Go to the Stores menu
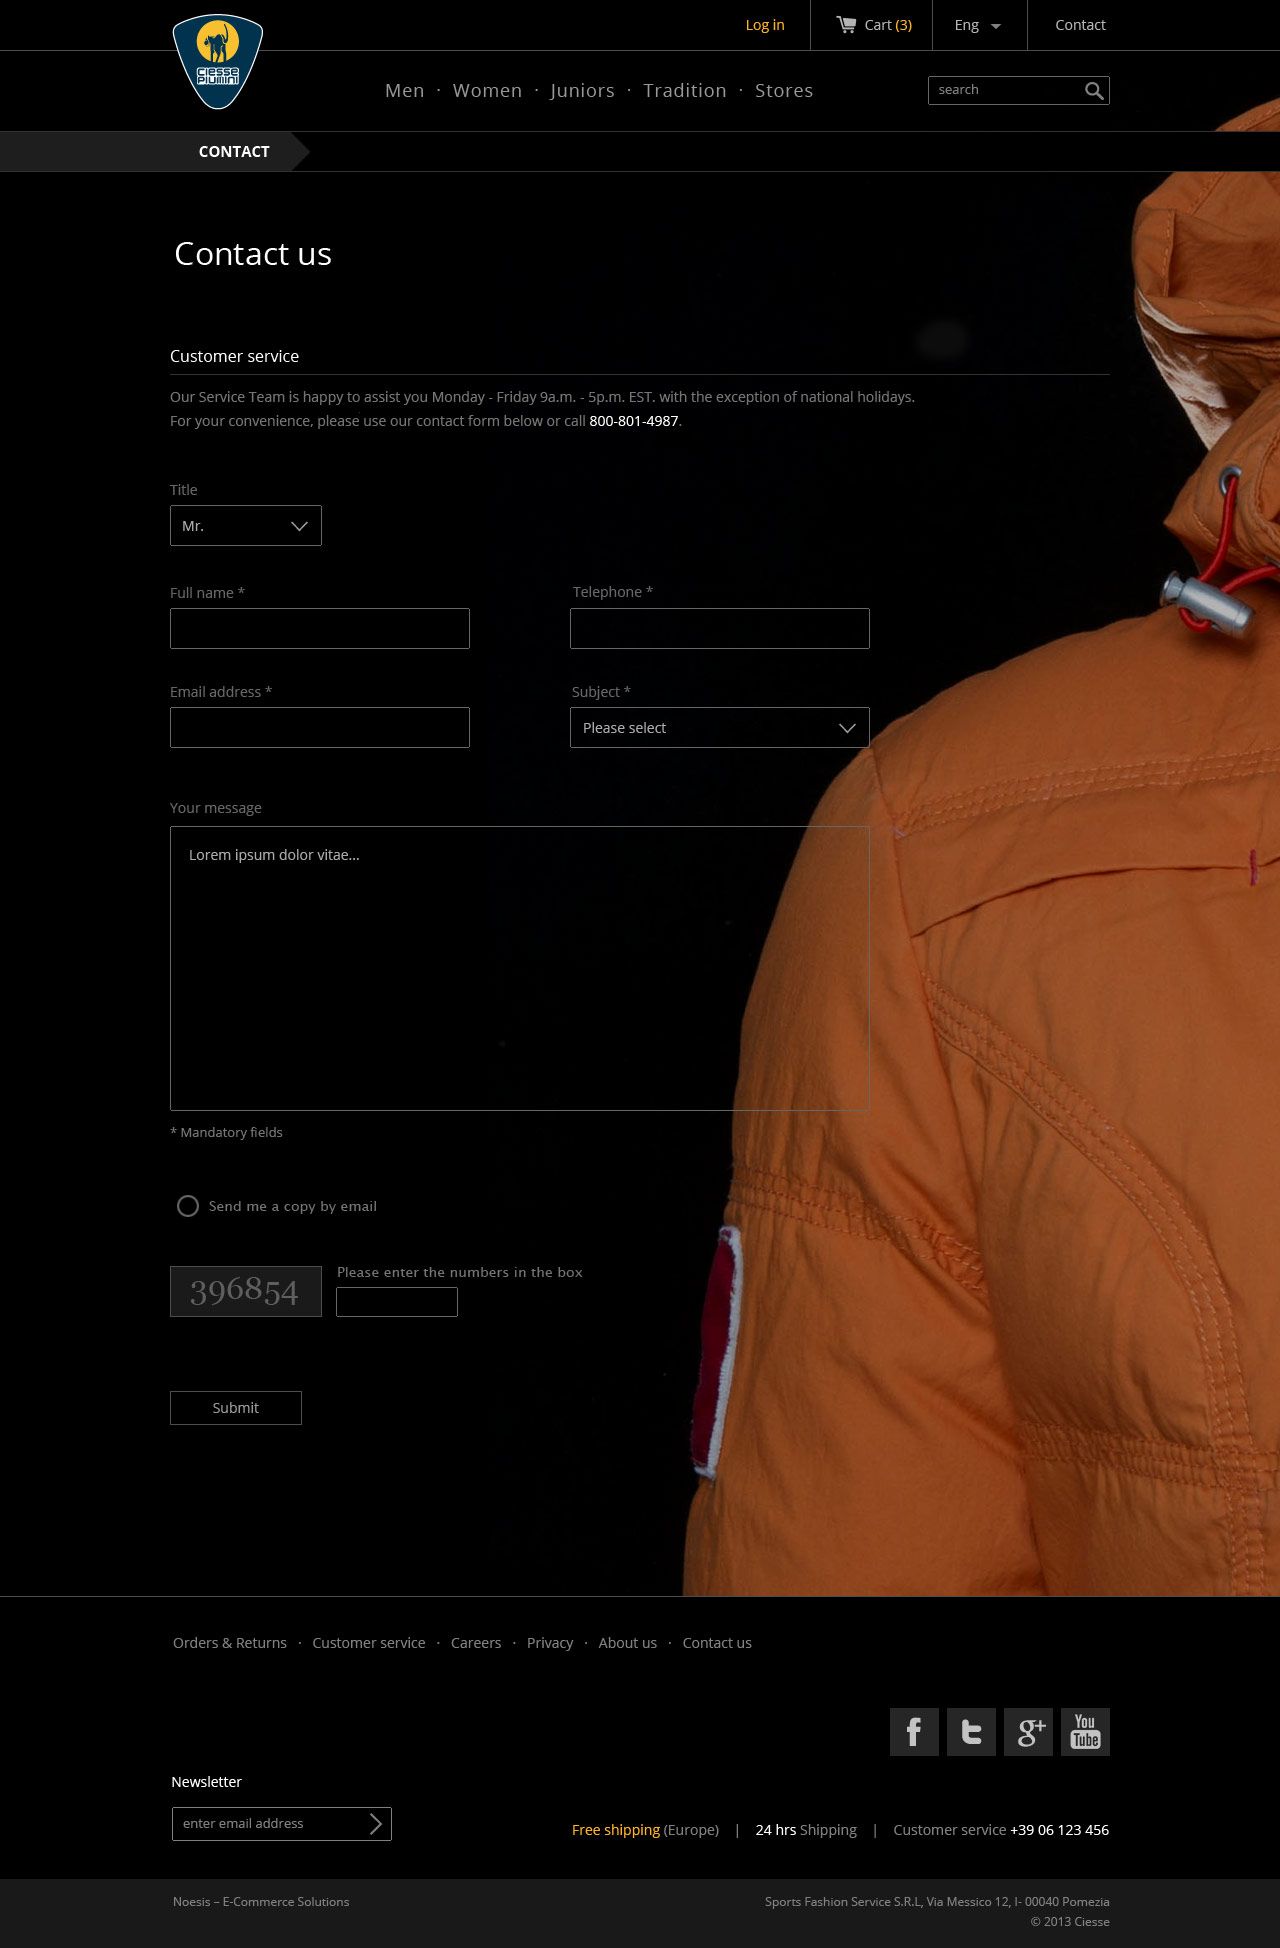1280x1948 pixels. pyautogui.click(x=784, y=91)
